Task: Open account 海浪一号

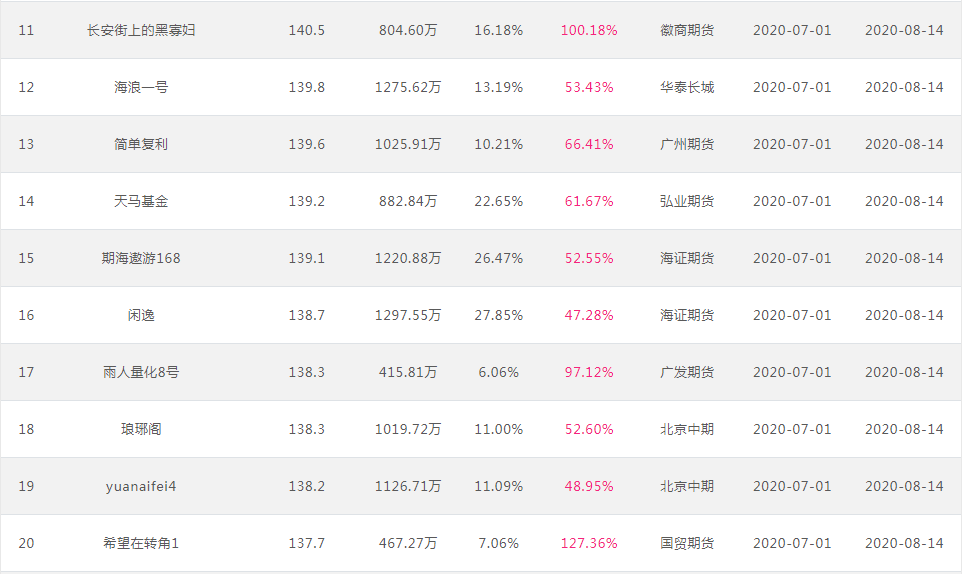Action: (141, 87)
